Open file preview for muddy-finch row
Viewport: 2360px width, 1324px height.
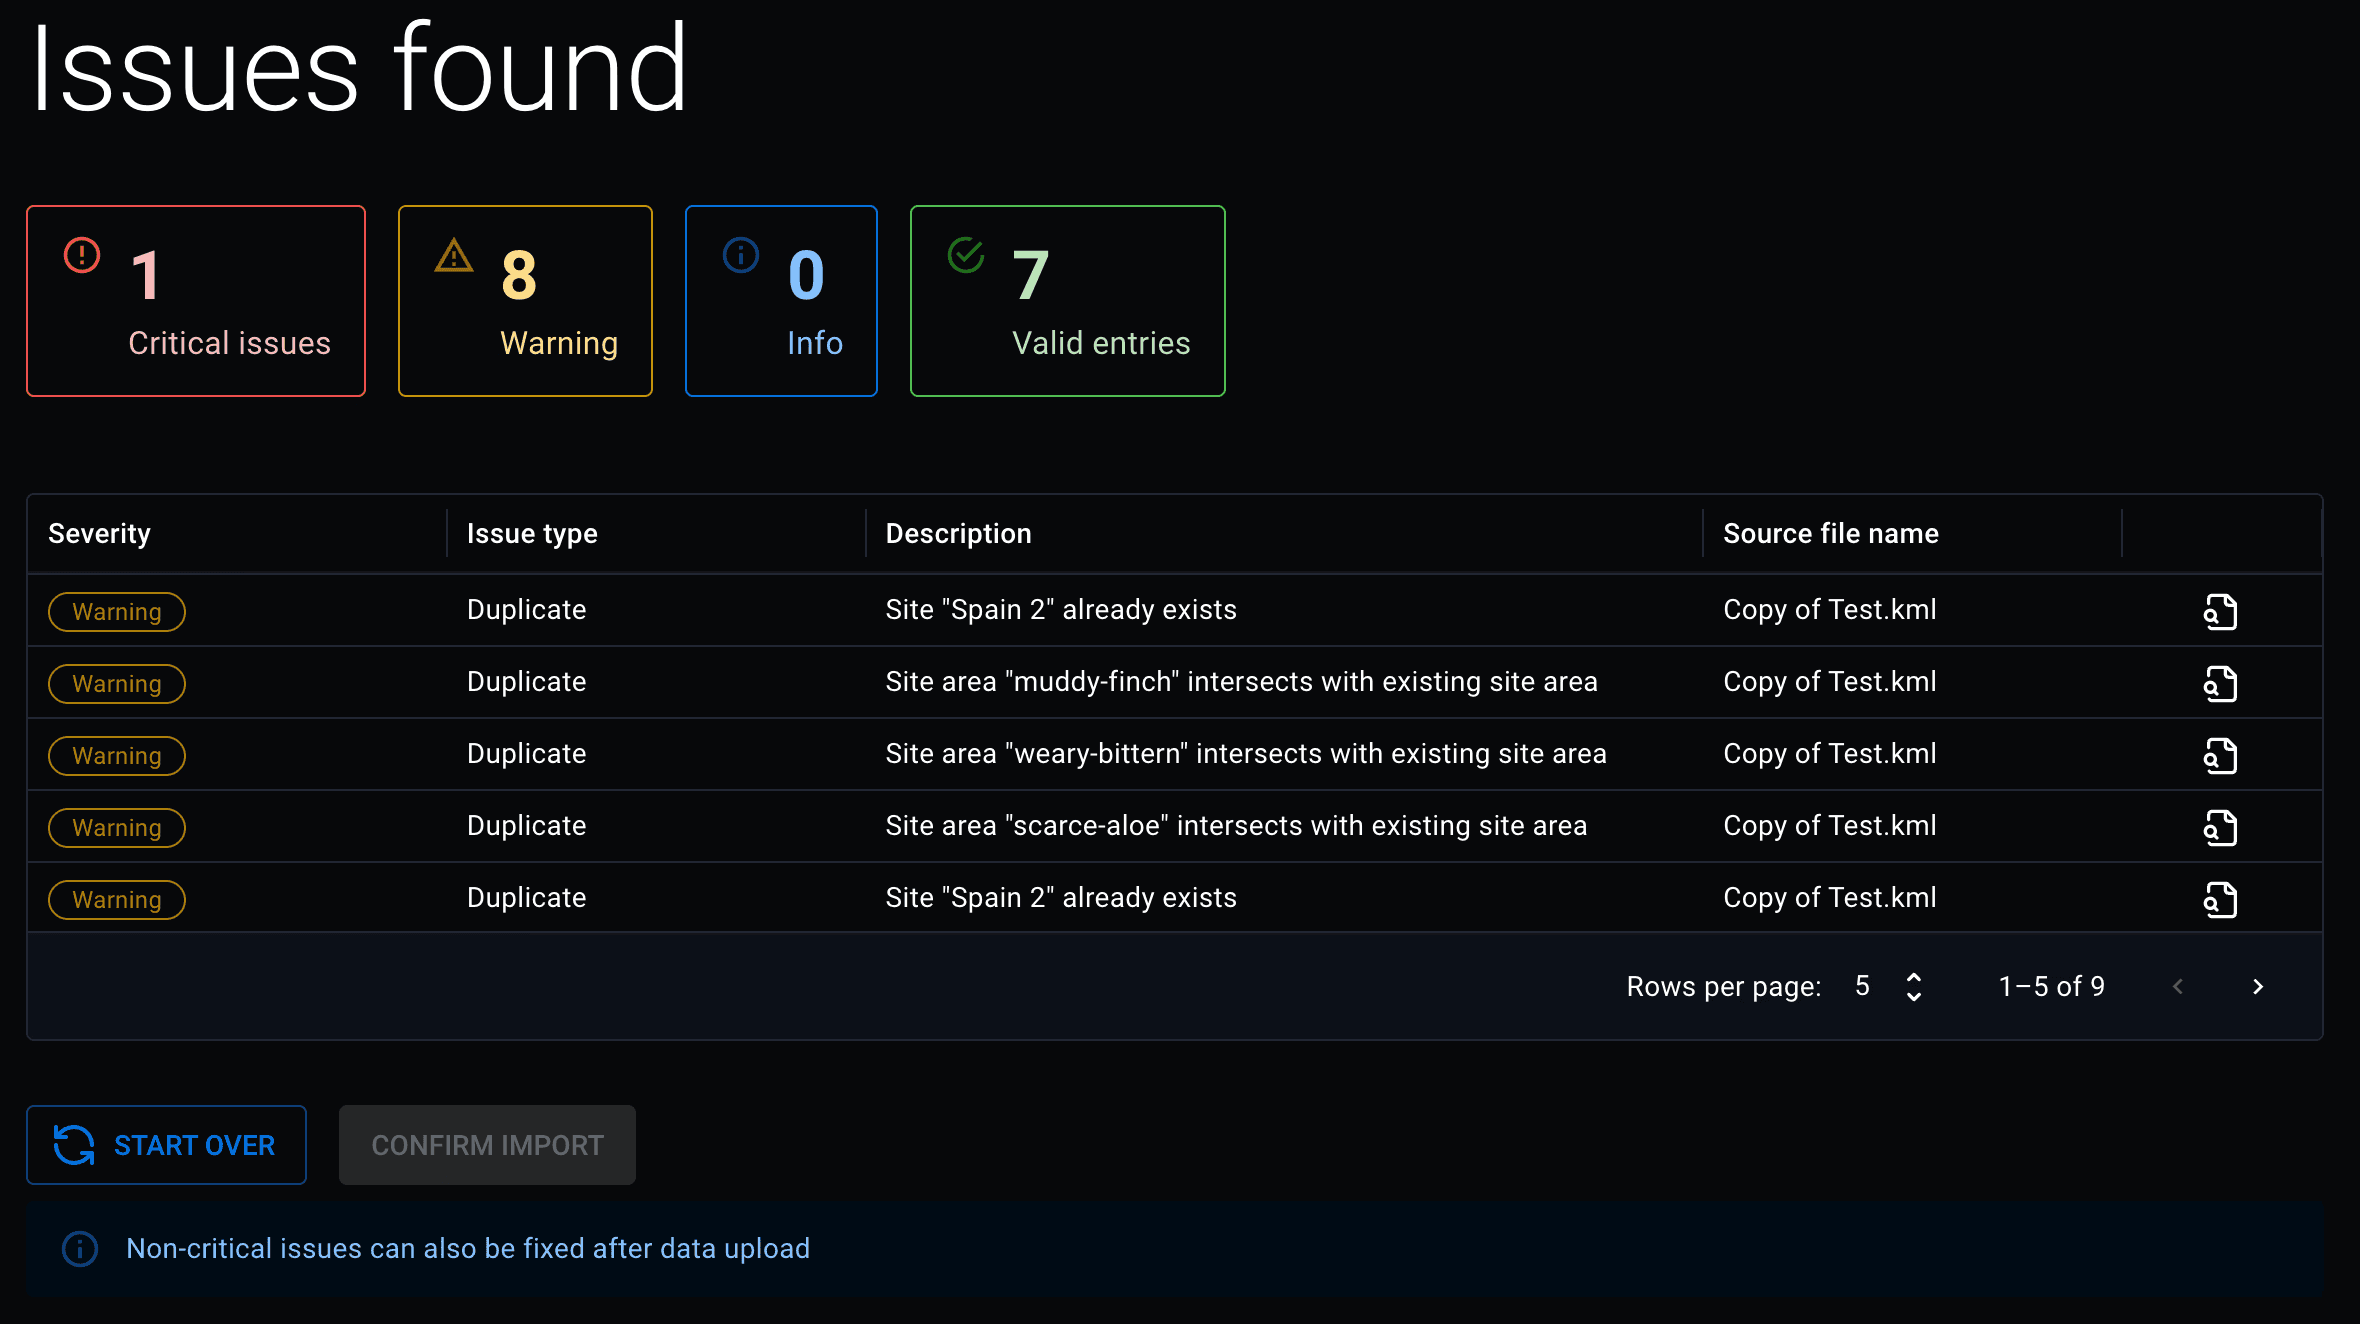2220,684
